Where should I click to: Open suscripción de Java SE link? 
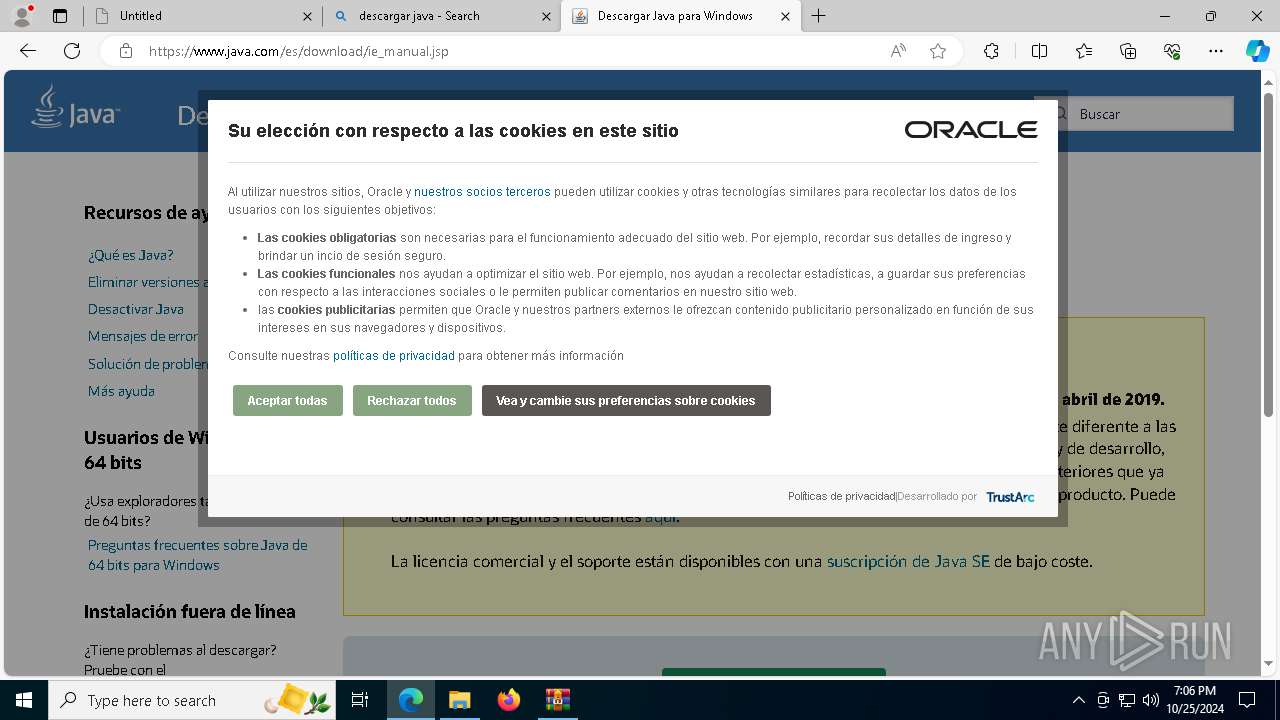point(908,562)
